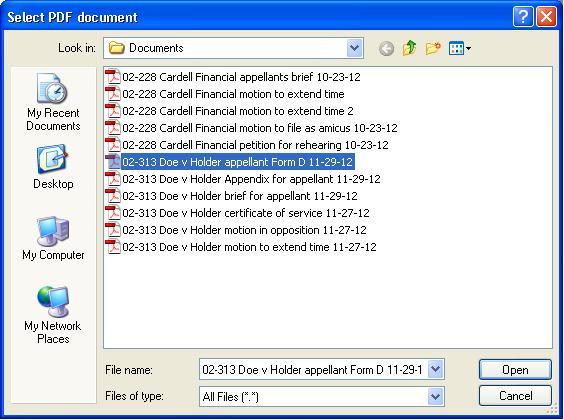The width and height of the screenshot is (564, 420).
Task: Select 'Doe v Holder motion to extend time 11-27-12'
Action: click(x=249, y=247)
